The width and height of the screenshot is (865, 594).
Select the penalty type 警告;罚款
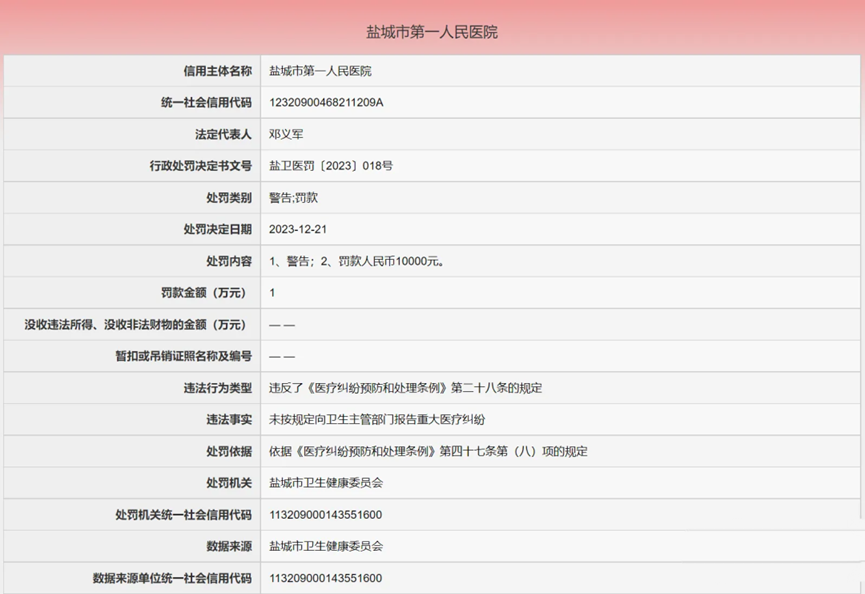click(293, 197)
